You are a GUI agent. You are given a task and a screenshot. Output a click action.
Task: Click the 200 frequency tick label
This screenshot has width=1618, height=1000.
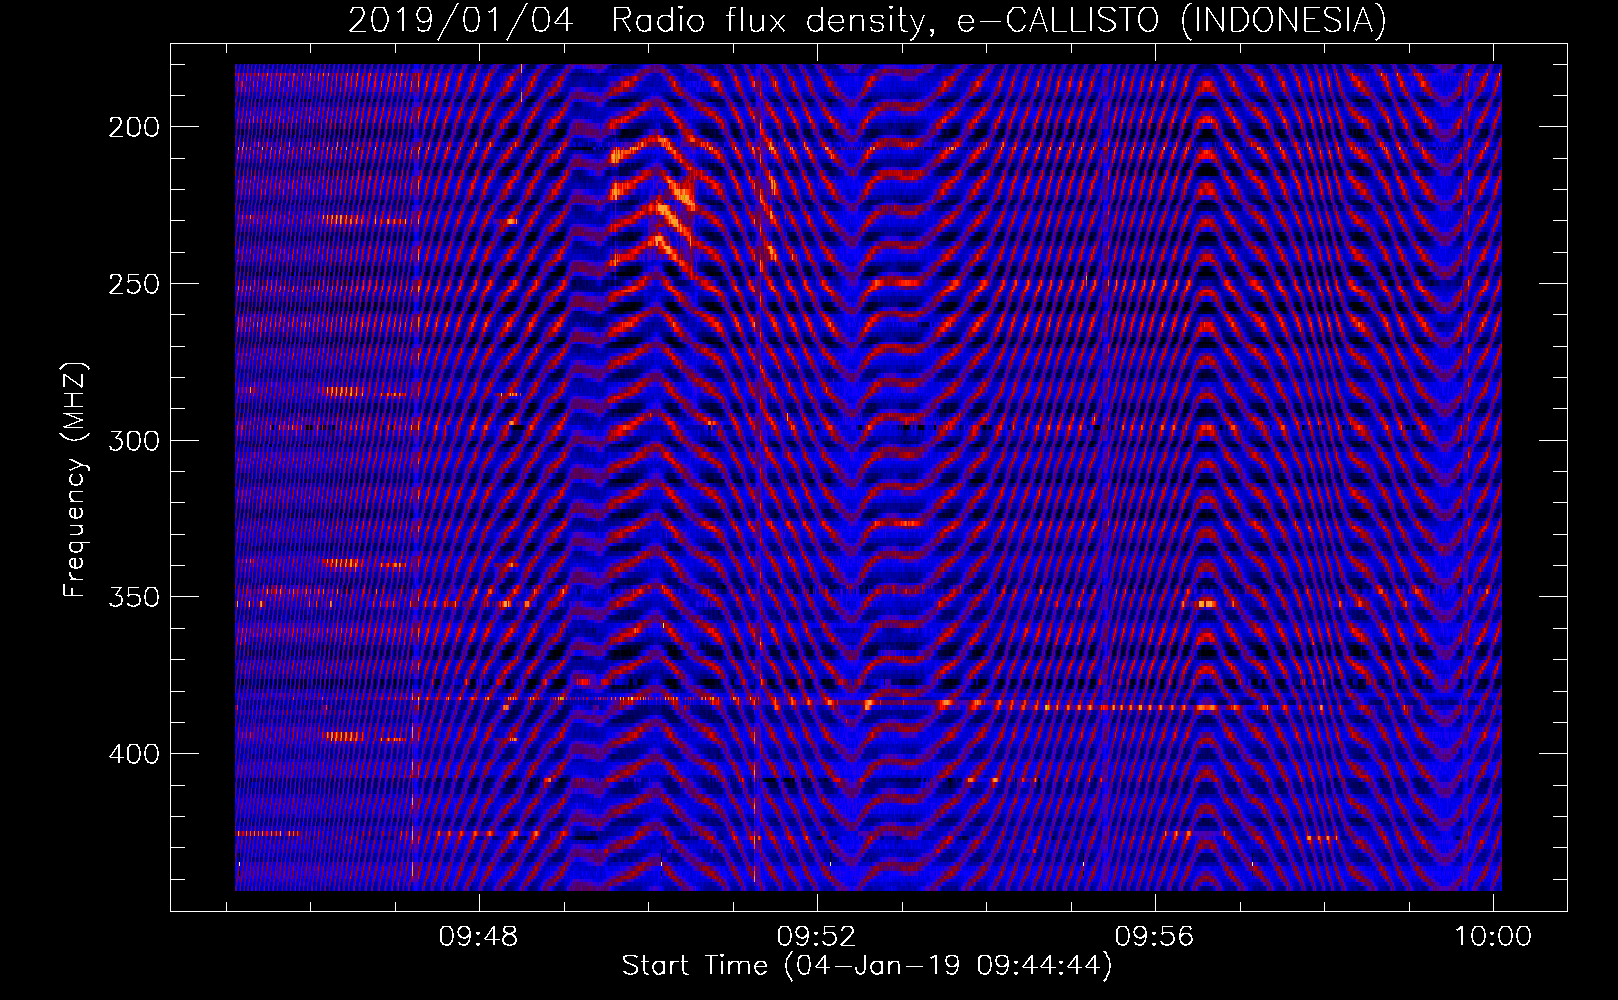coord(133,127)
